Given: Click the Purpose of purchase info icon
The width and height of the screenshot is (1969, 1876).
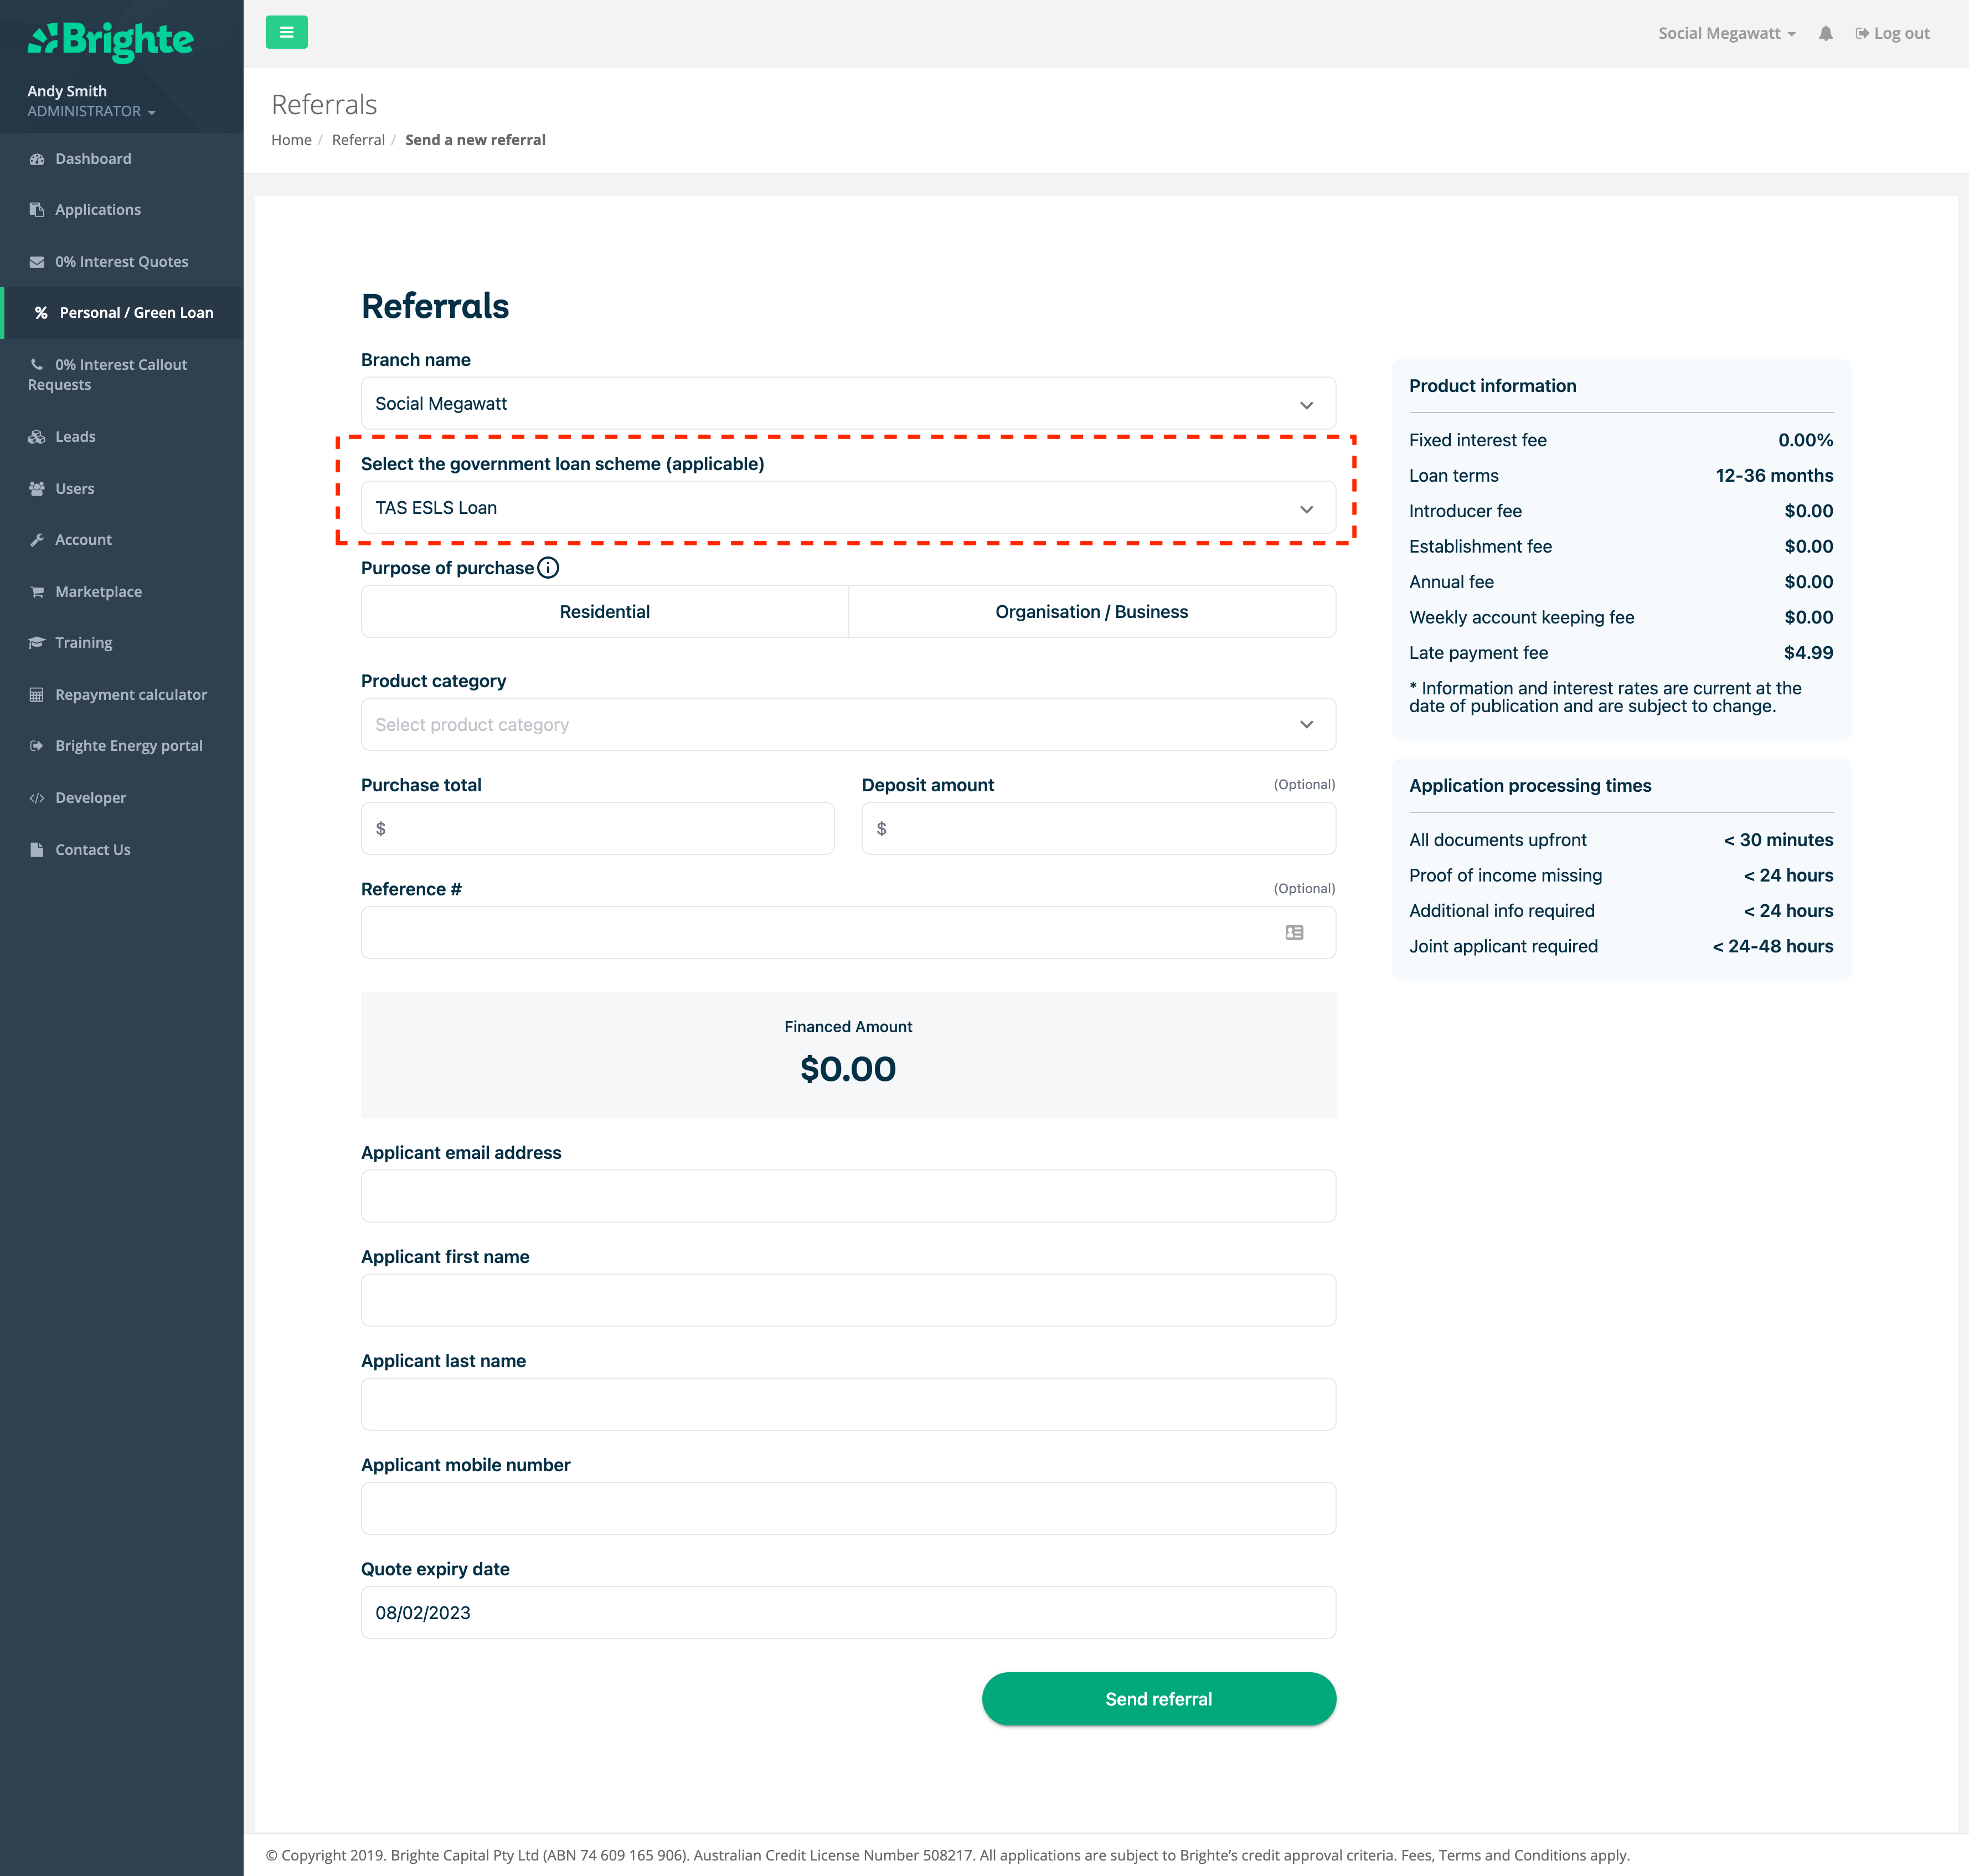Looking at the screenshot, I should pyautogui.click(x=548, y=568).
